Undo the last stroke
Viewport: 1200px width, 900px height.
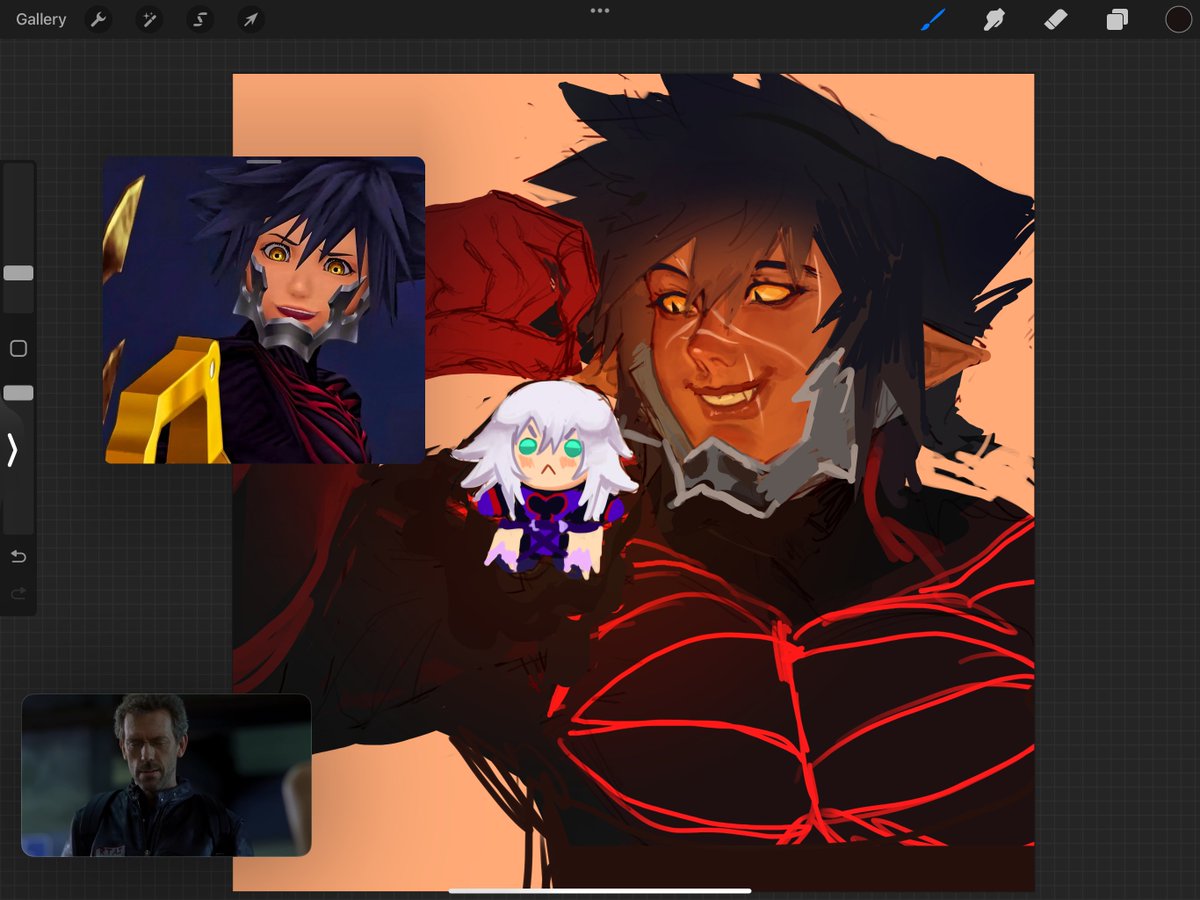coord(18,557)
